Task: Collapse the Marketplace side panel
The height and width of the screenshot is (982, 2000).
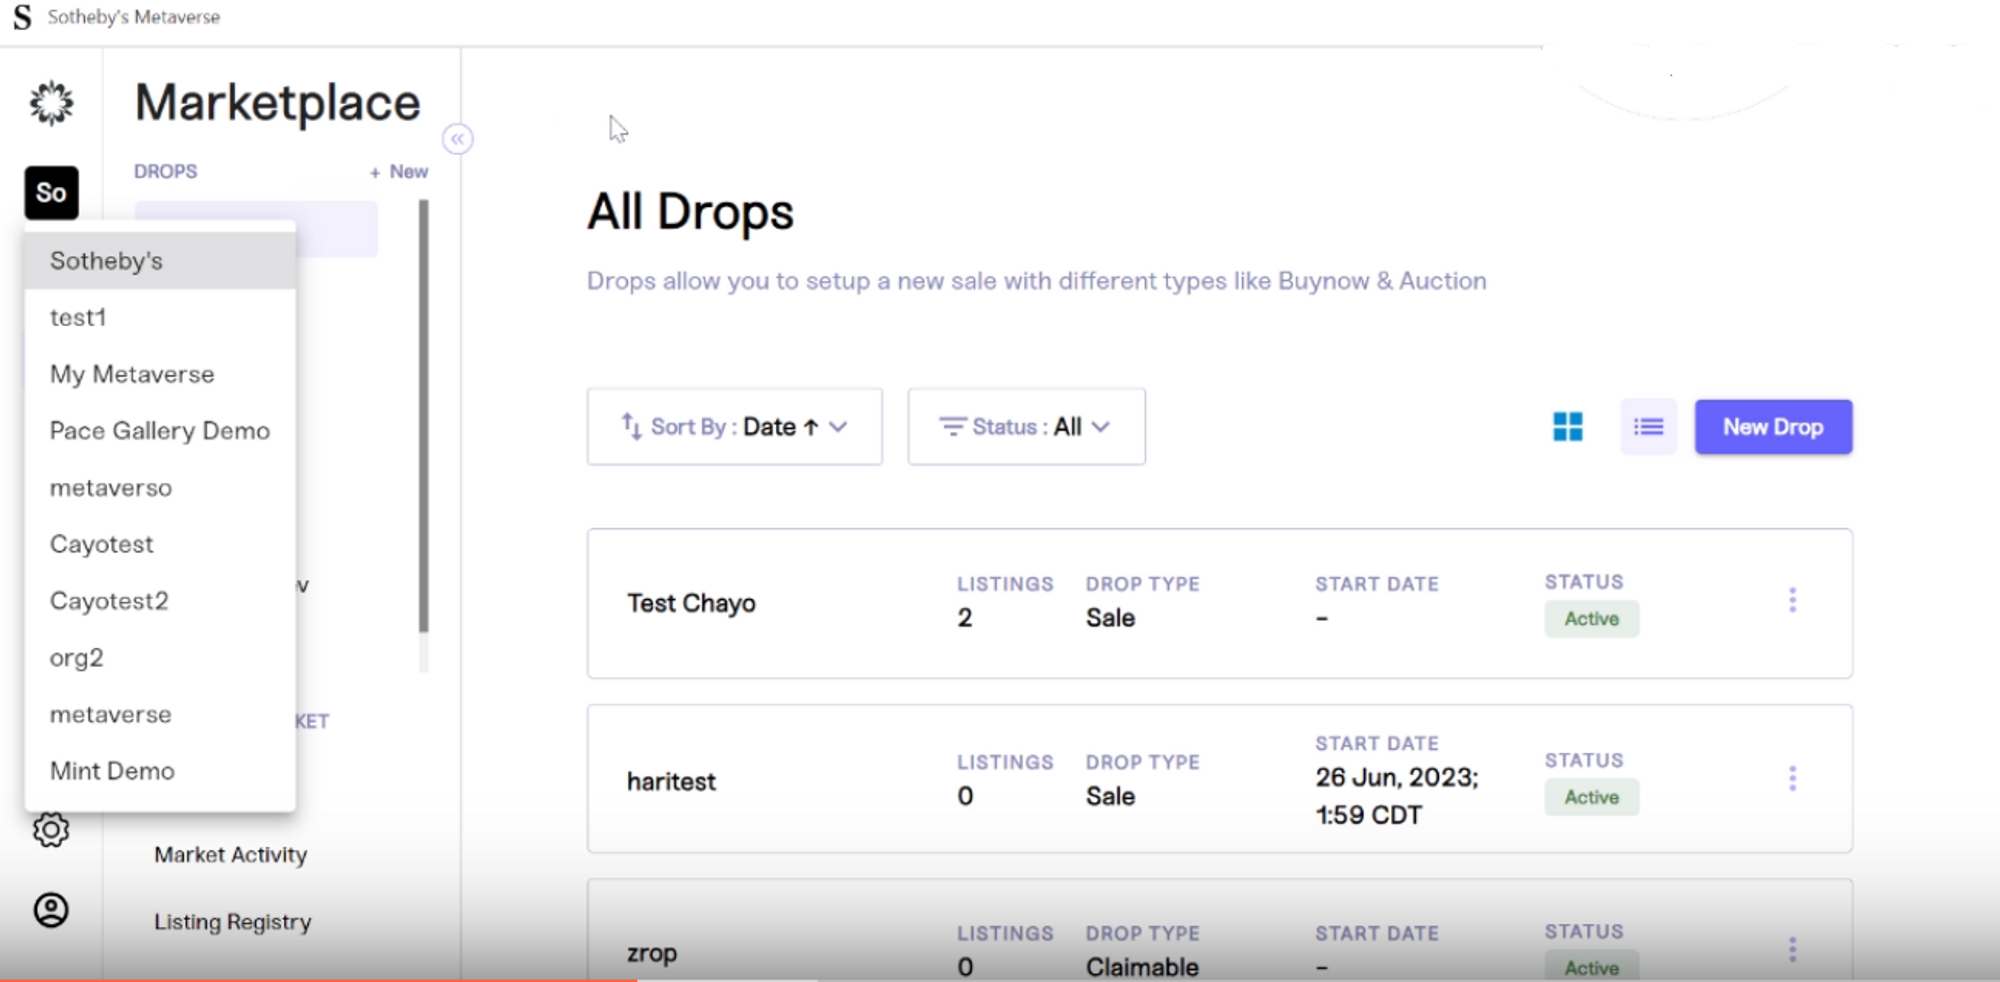Action: click(457, 139)
